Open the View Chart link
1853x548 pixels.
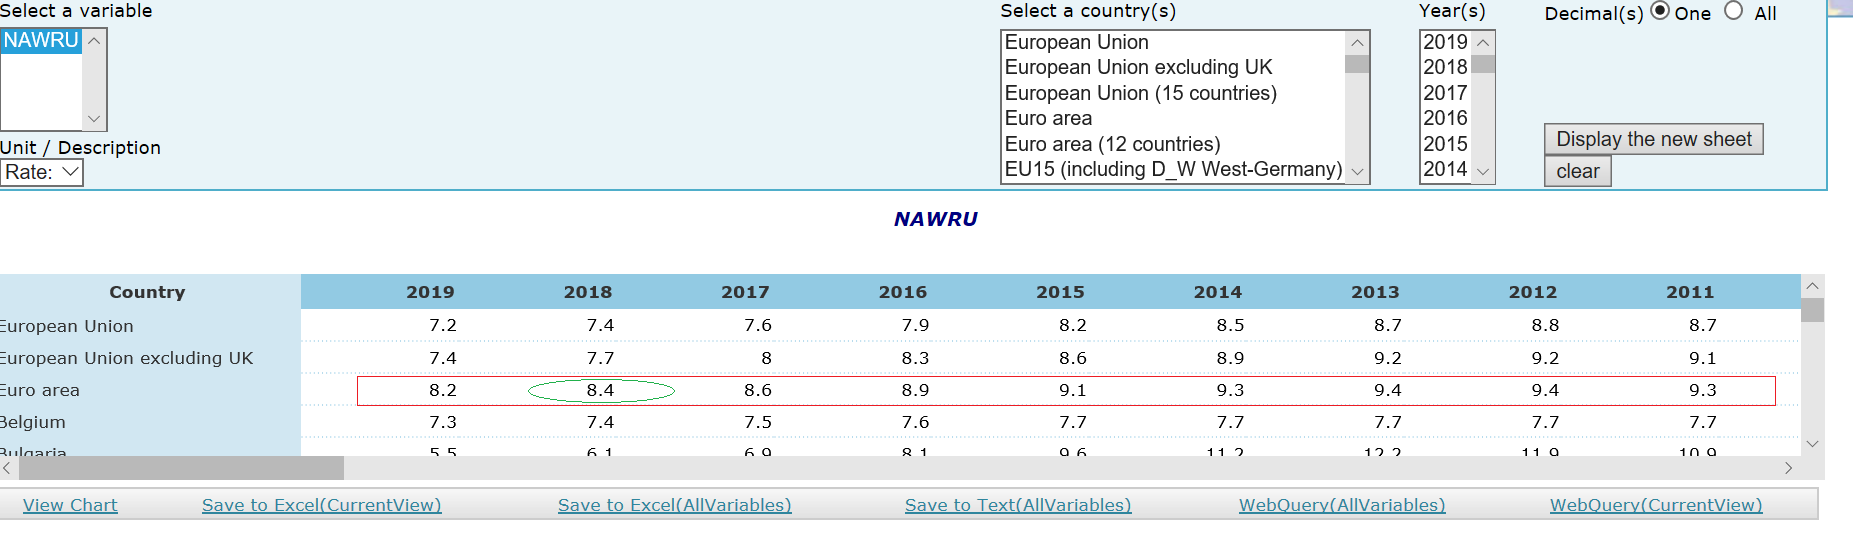[x=70, y=505]
